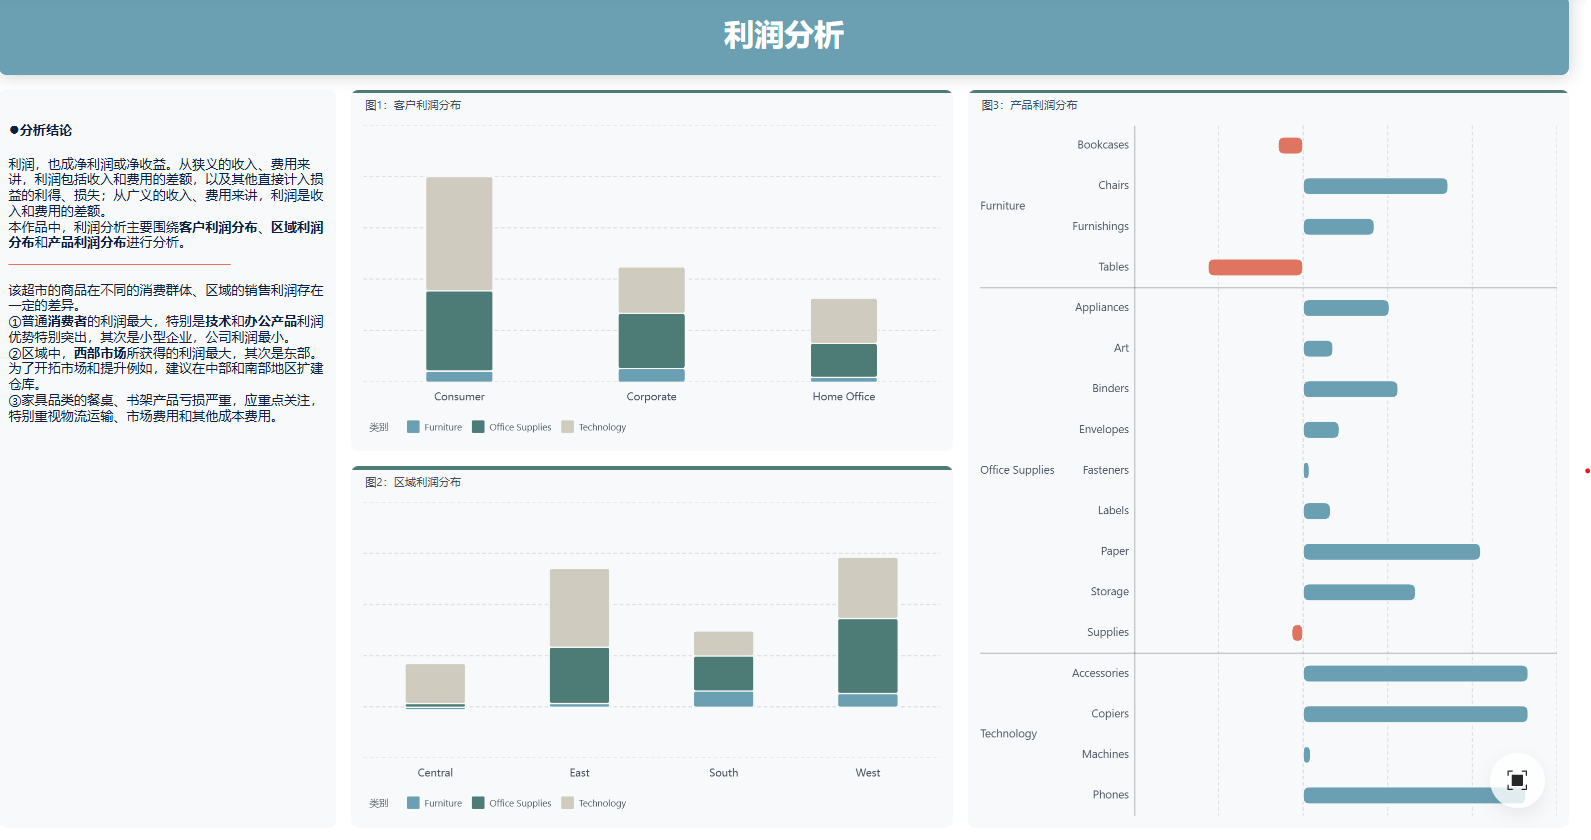Click the Storage profit bar
The image size is (1591, 840).
[1359, 592]
